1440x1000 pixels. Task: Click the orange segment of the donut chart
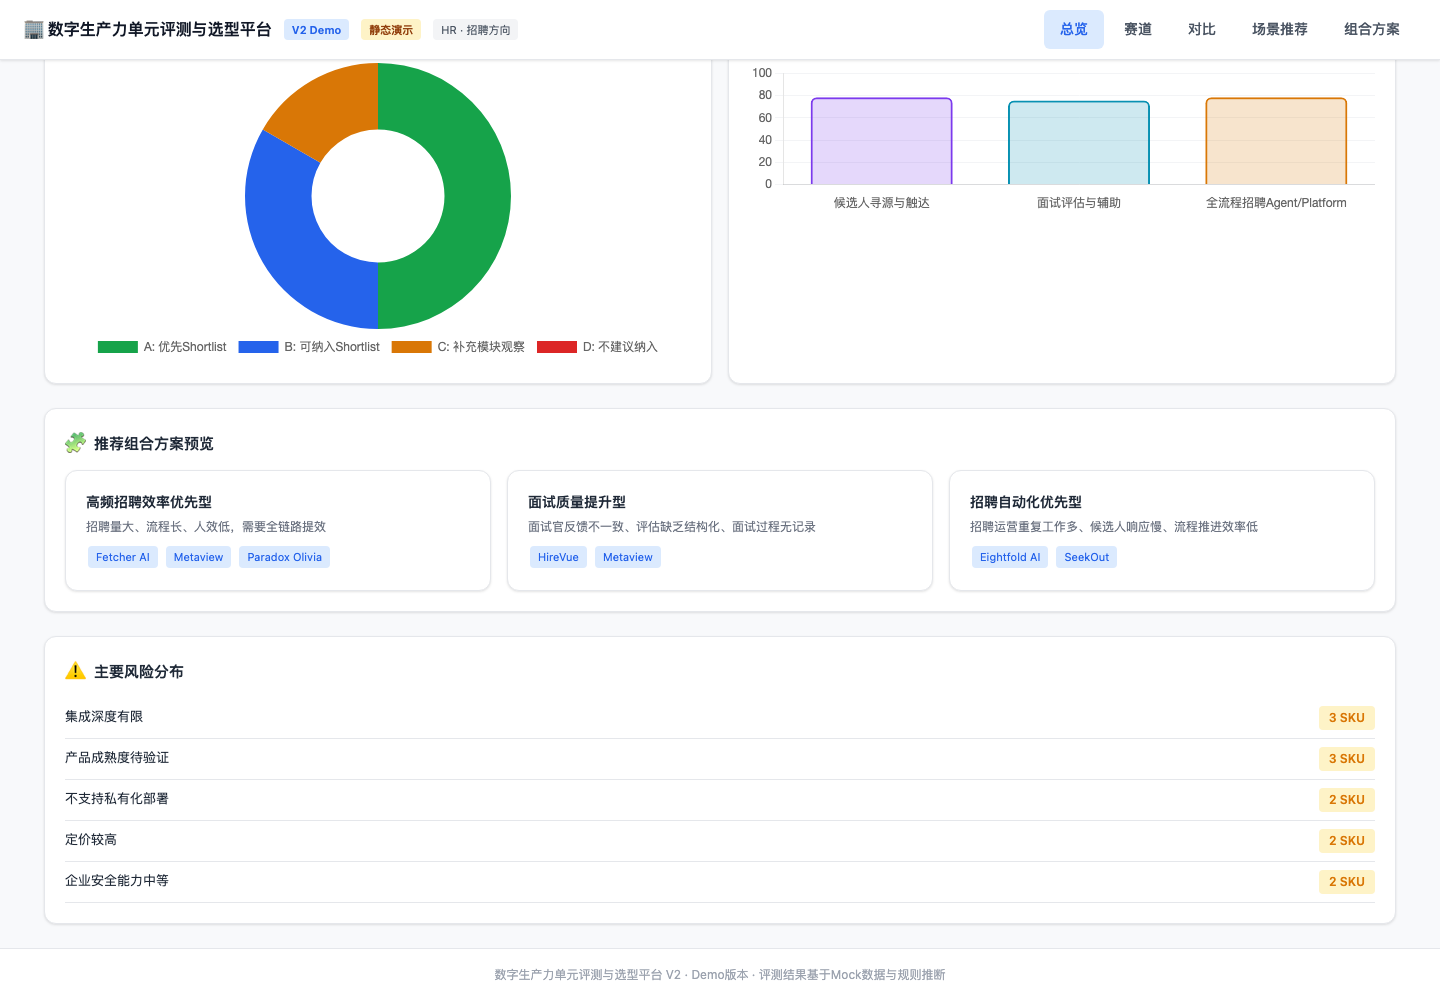[x=326, y=112]
